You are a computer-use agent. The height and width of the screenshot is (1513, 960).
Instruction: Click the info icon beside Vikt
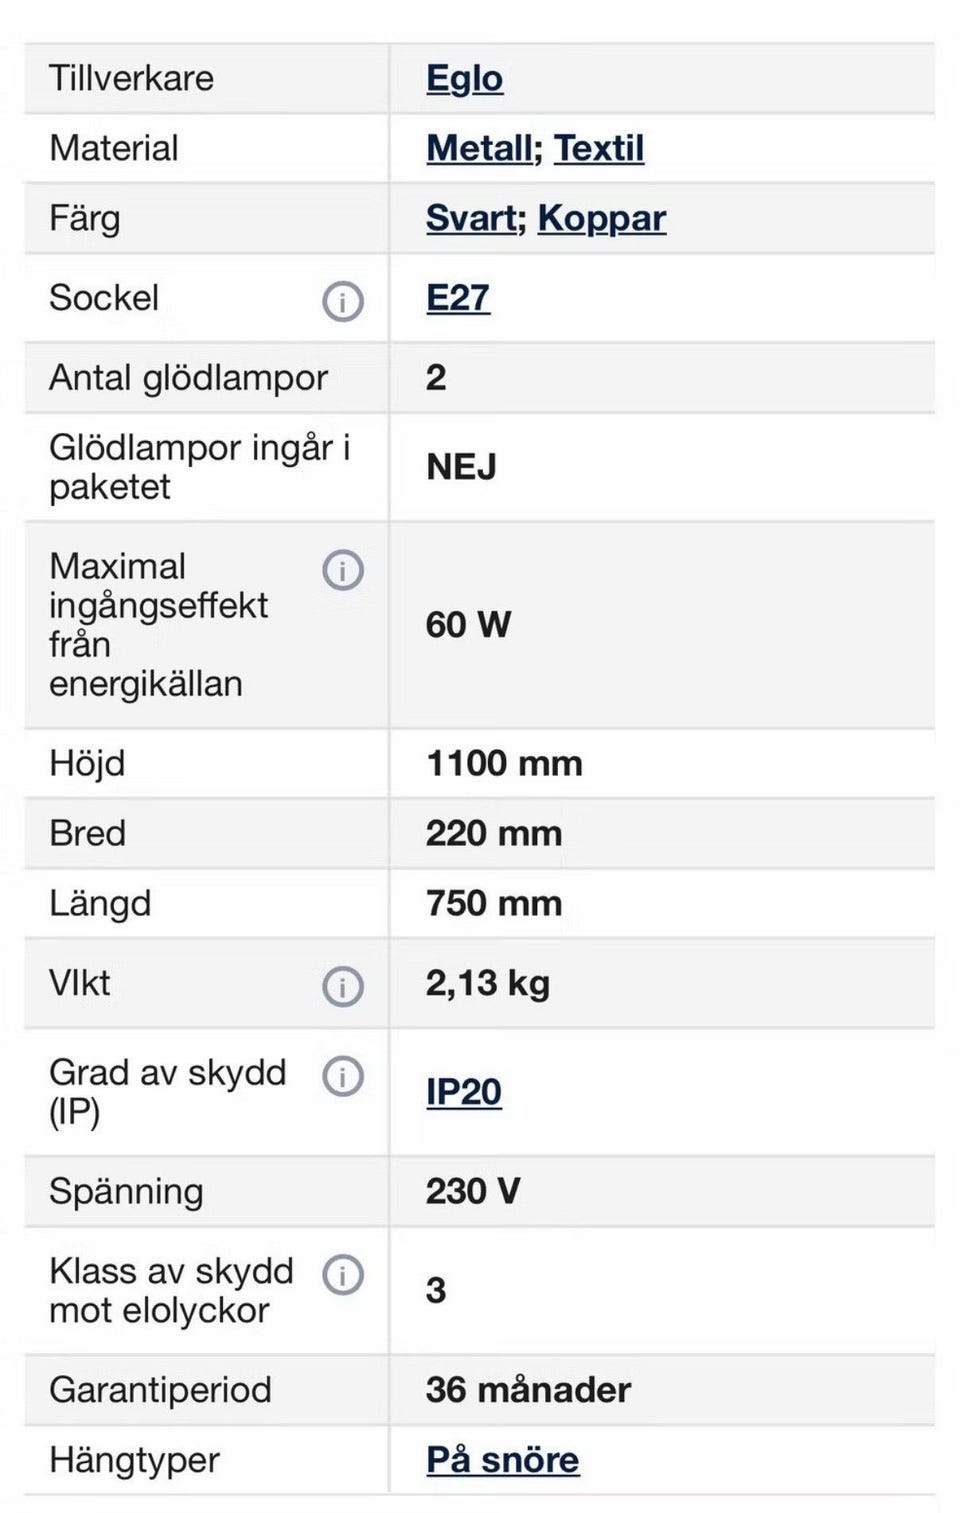tap(343, 986)
